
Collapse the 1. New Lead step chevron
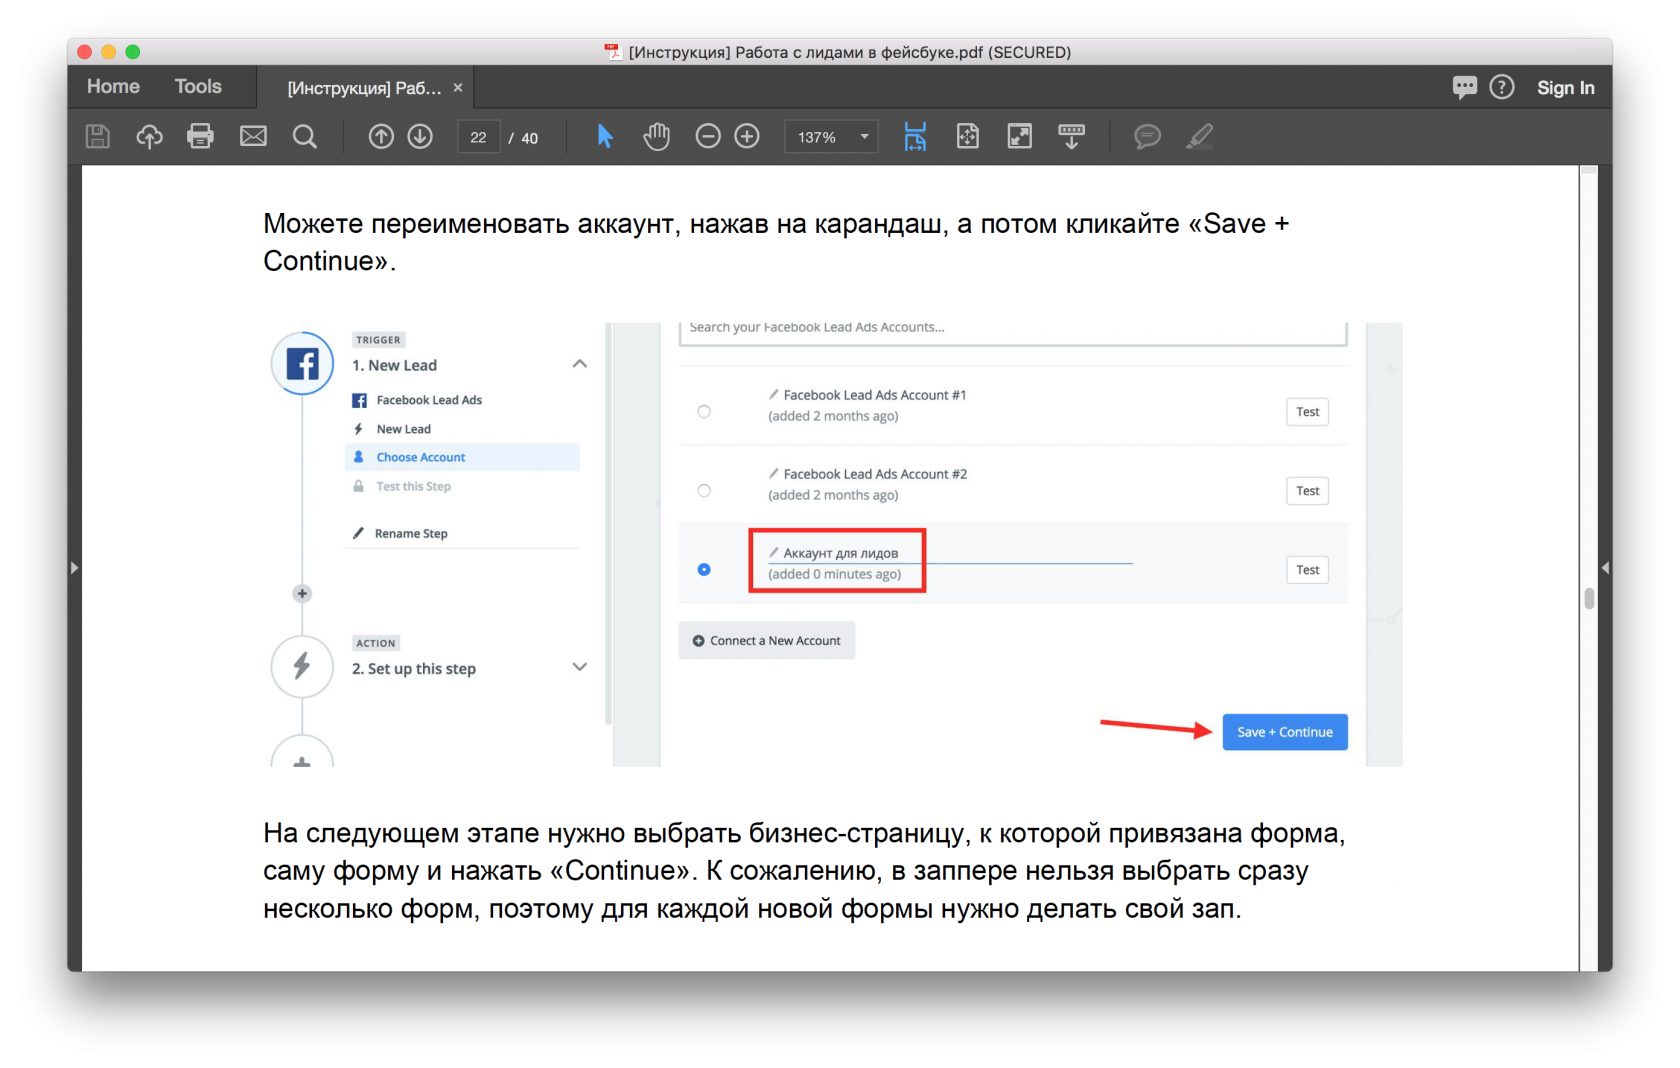click(x=579, y=364)
